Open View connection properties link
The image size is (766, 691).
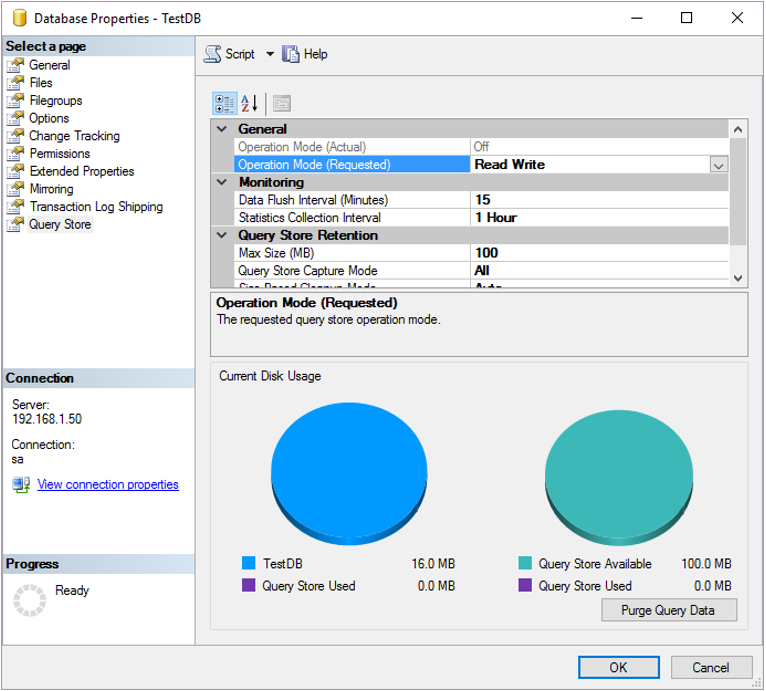coord(108,485)
